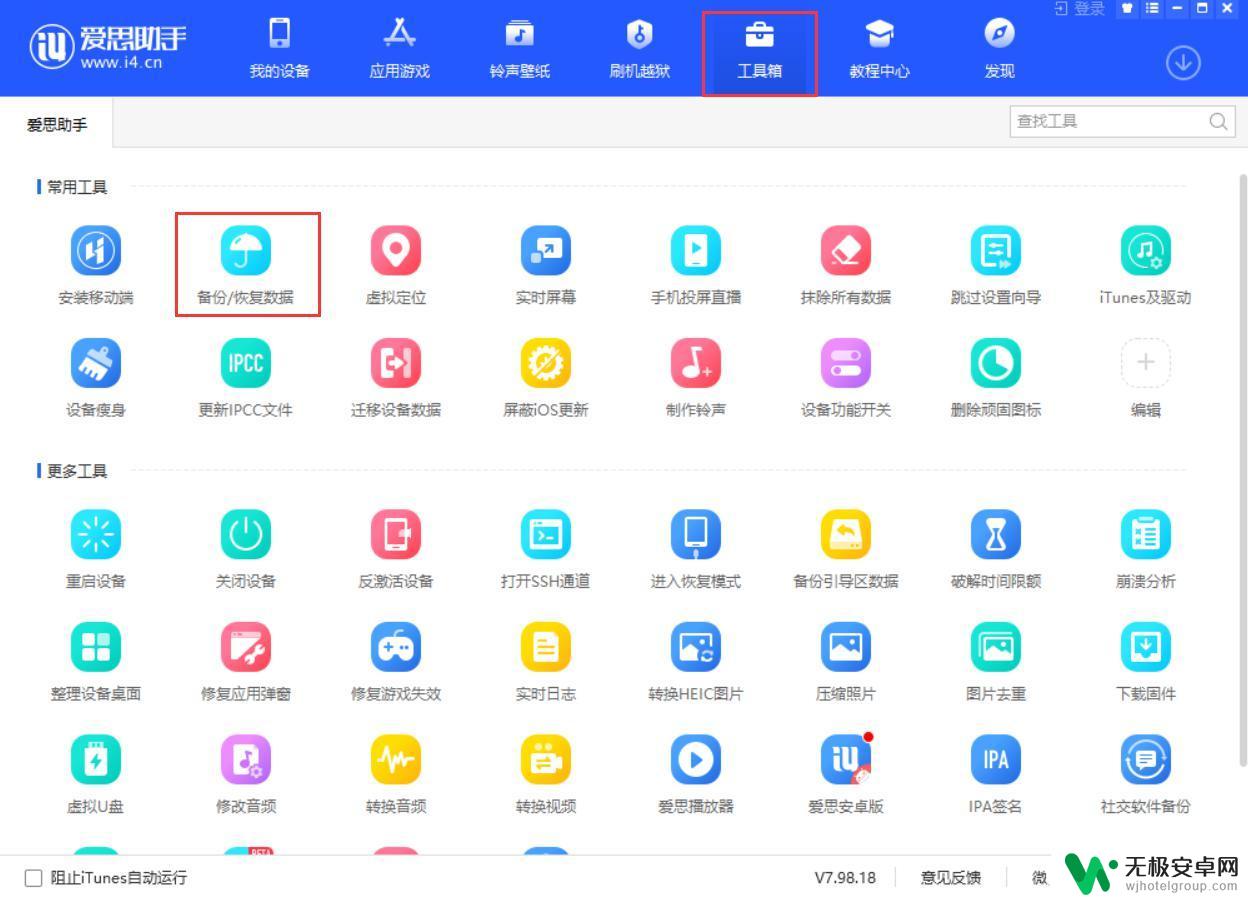Start 手机投屏直播 tool

(696, 250)
